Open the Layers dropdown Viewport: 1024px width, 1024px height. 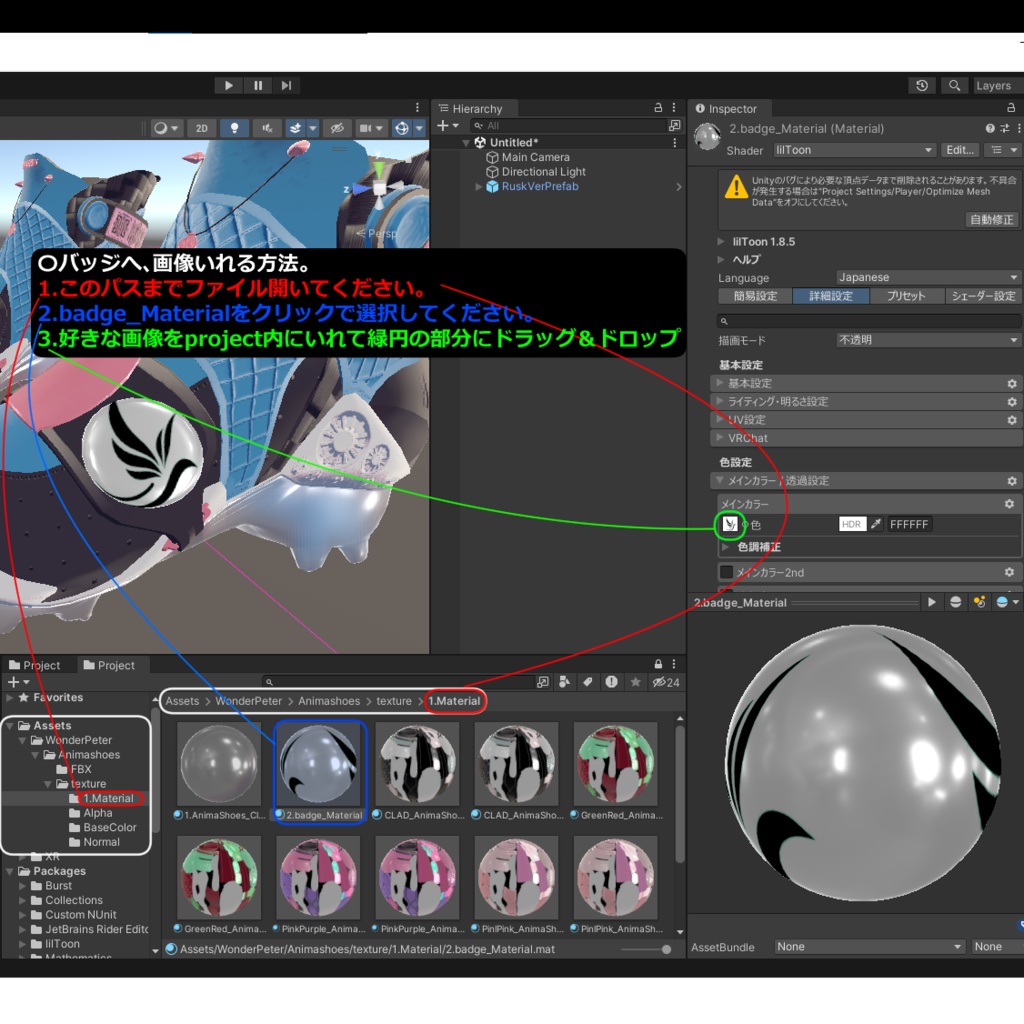tap(997, 86)
